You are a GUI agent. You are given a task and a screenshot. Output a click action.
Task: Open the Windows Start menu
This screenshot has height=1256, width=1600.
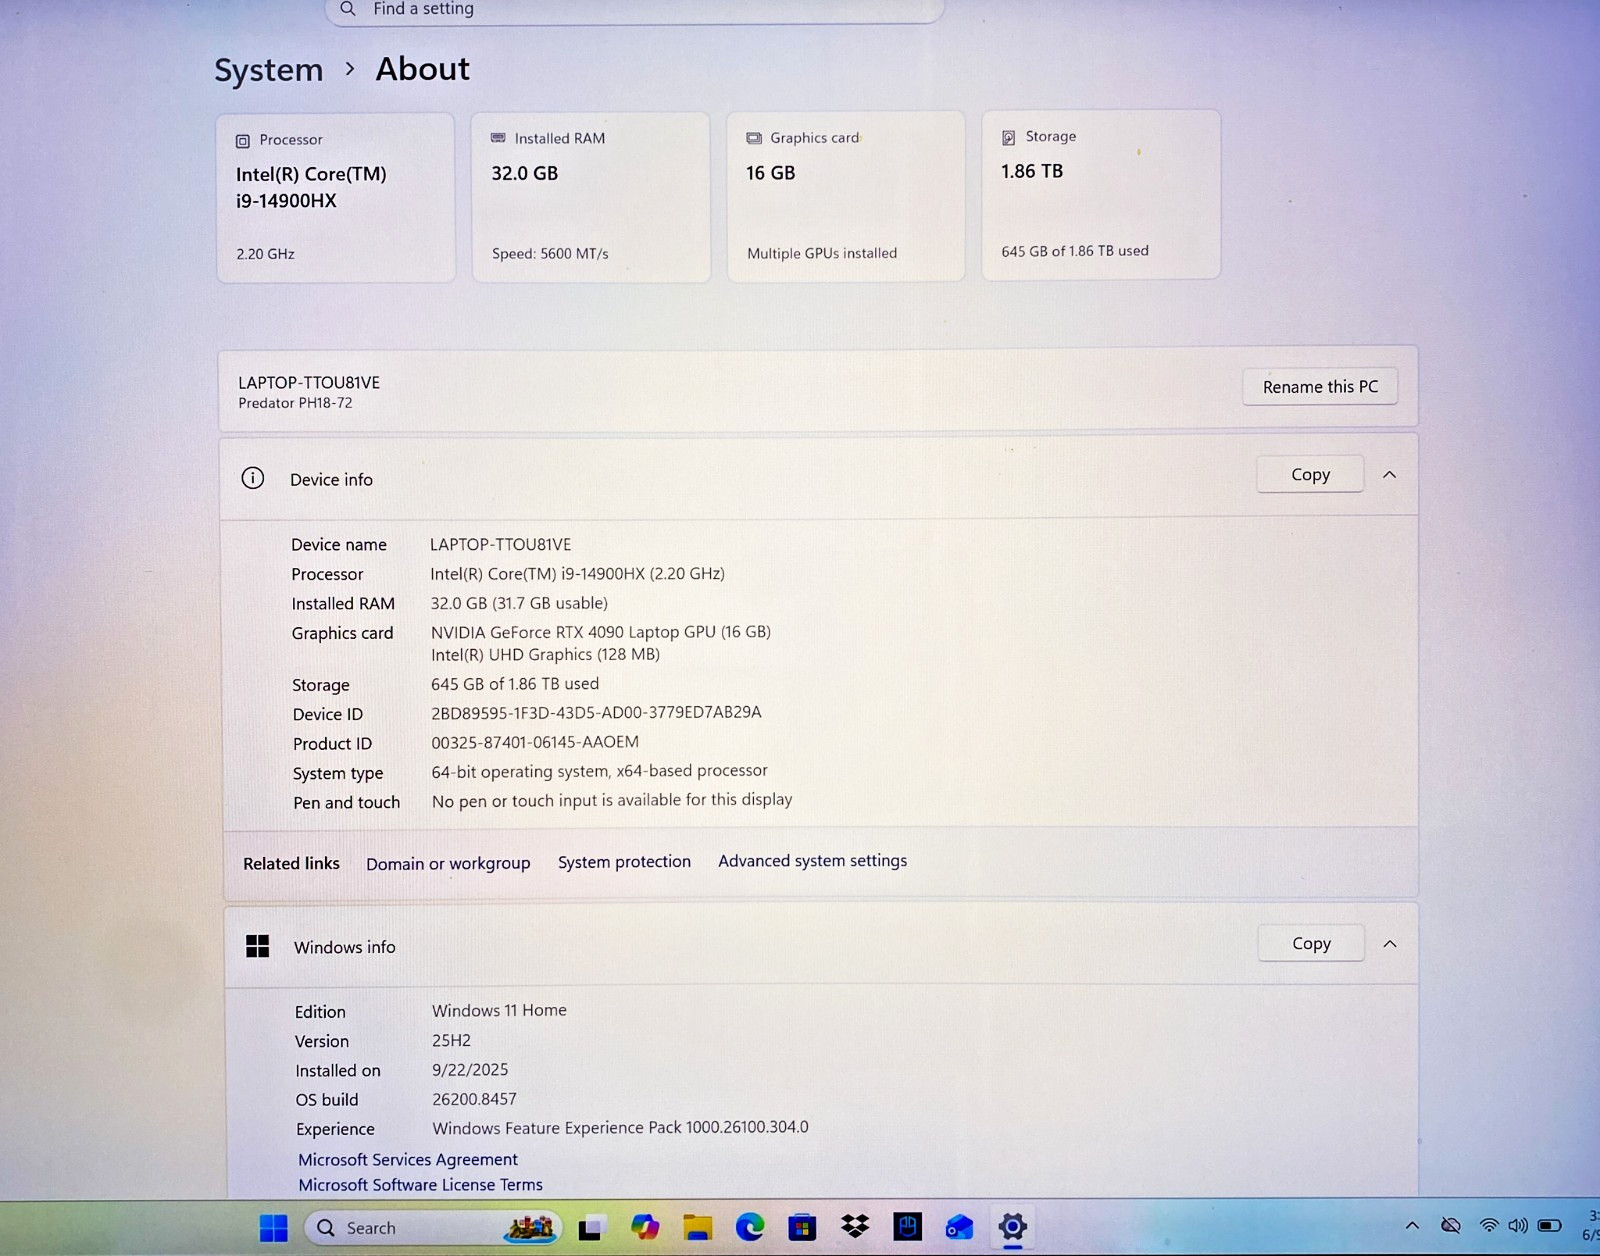[x=273, y=1228]
